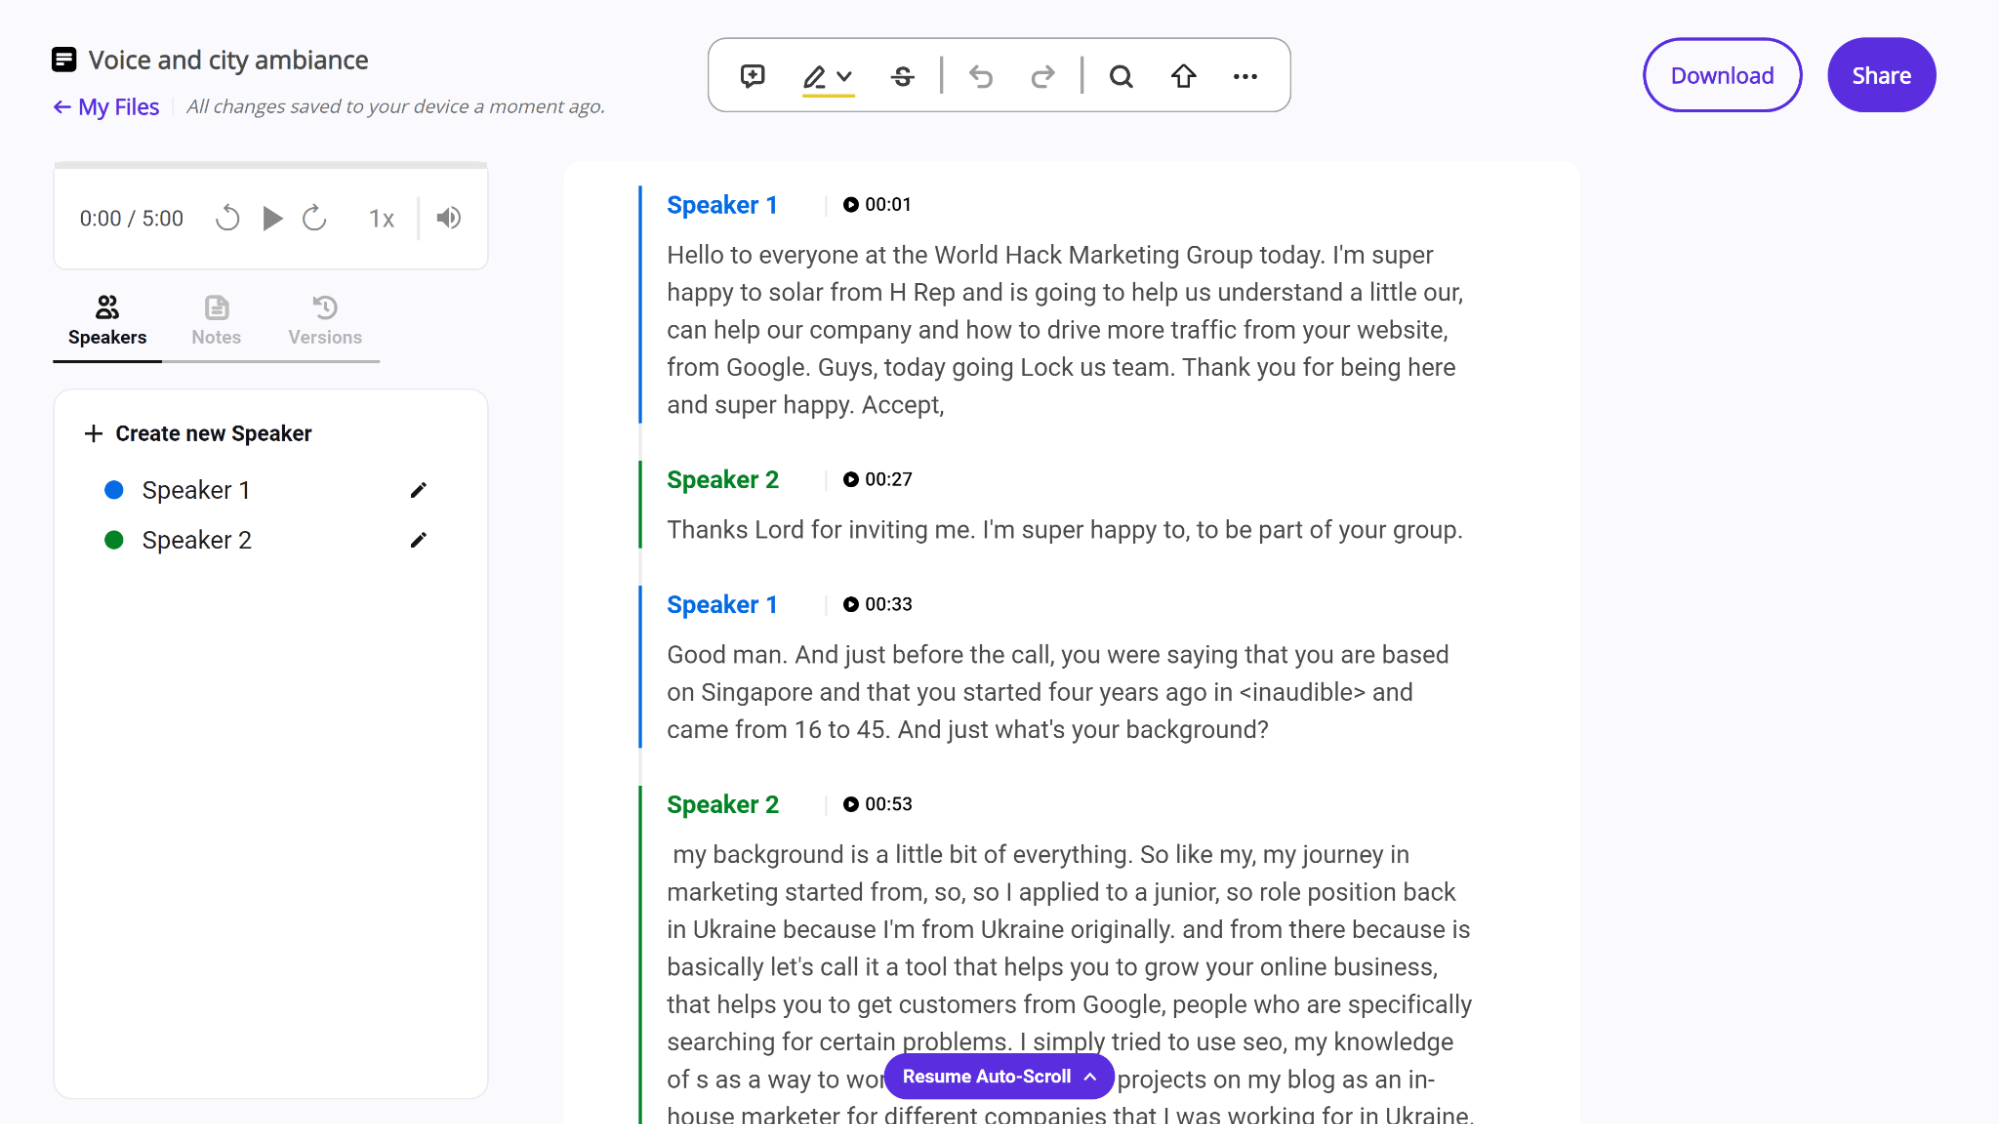Click Resume Auto-Scroll button
Screen dimensions: 1999x1125
tap(998, 1077)
